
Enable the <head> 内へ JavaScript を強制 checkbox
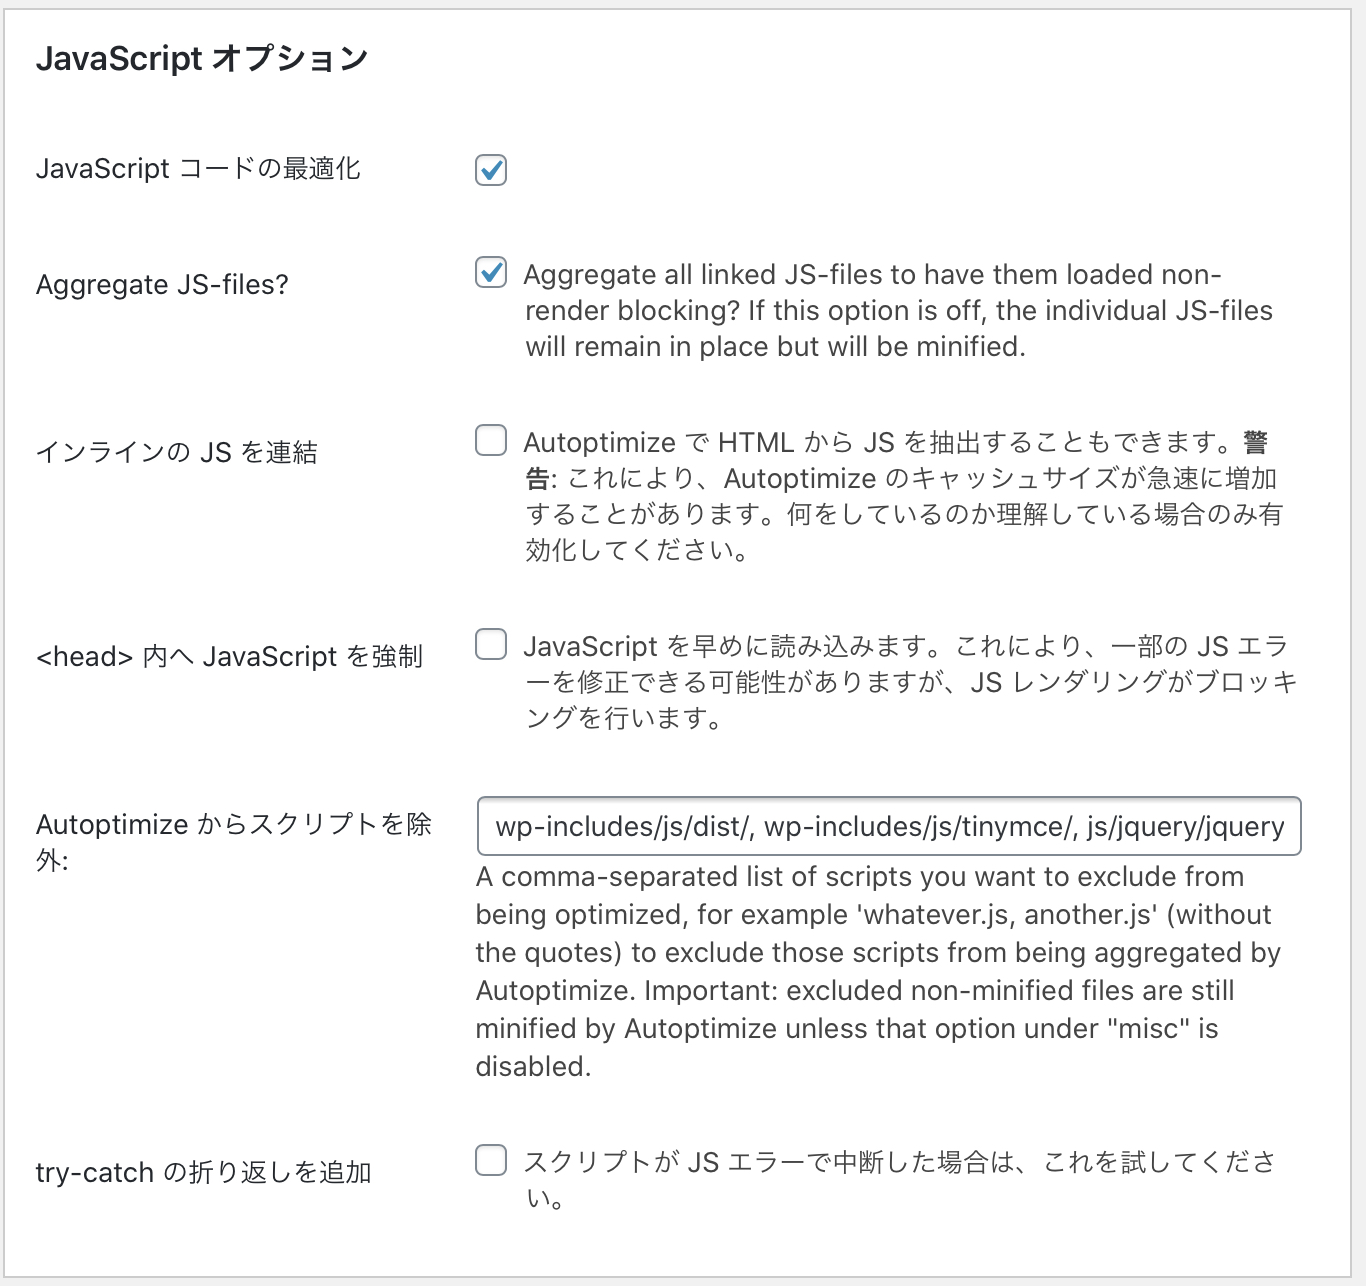coord(491,644)
